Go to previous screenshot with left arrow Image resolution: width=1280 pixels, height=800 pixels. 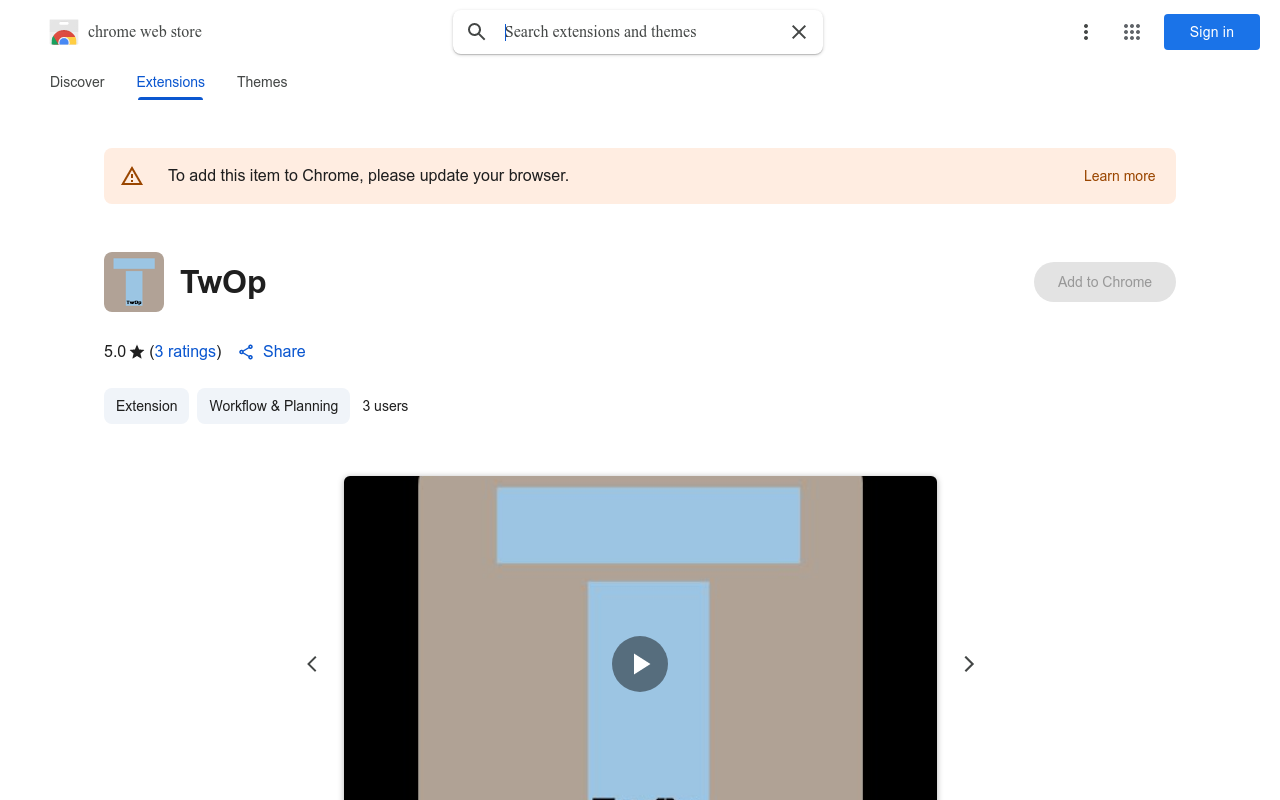pyautogui.click(x=312, y=664)
